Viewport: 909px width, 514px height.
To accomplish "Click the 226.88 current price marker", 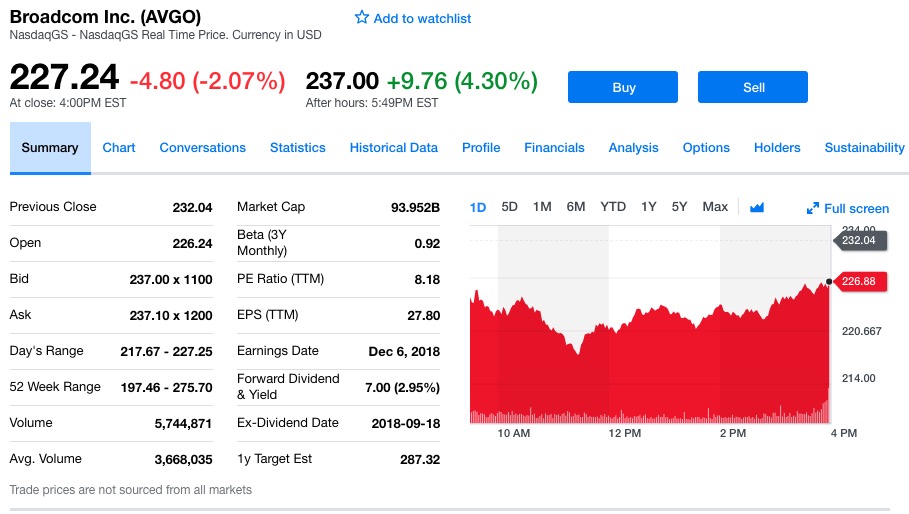I will 861,282.
